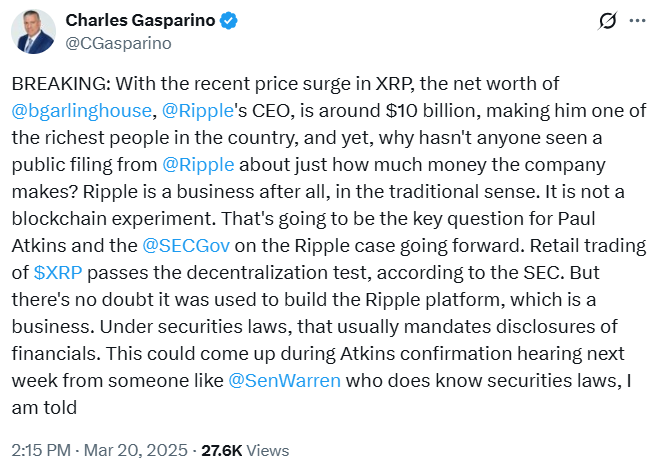Open the first @Ripple mention before 's CEO
The image size is (662, 467).
coord(198,111)
